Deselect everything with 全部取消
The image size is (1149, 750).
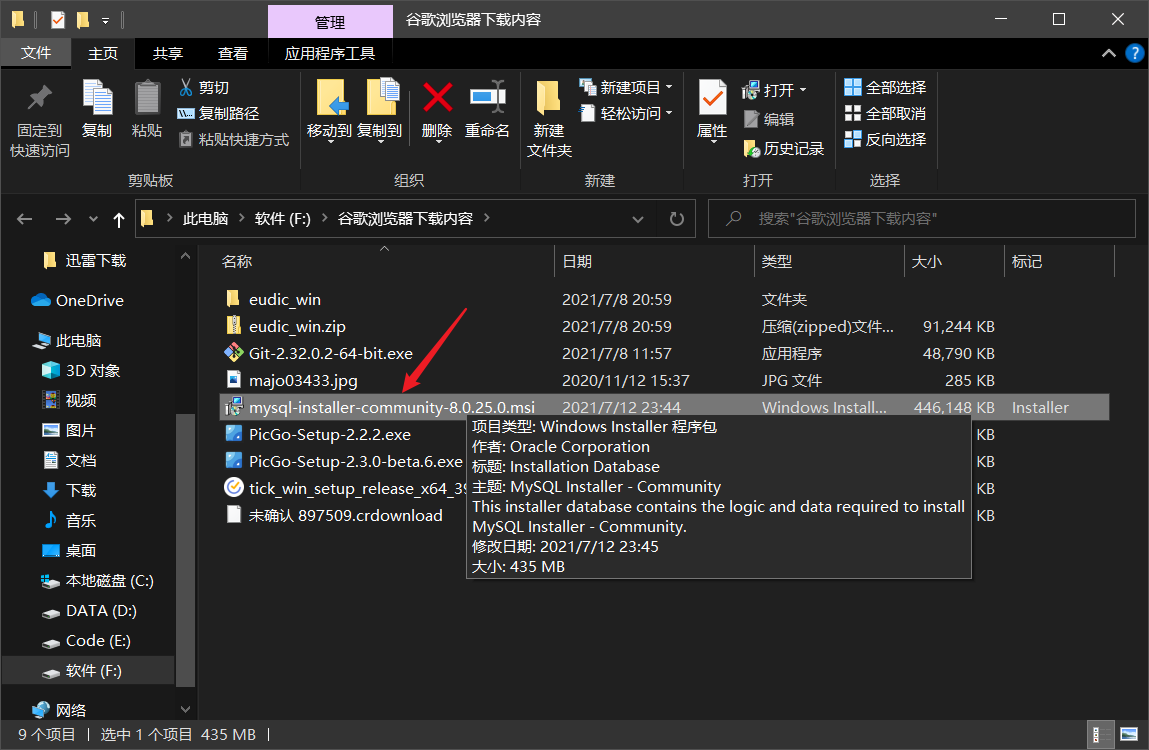coord(885,114)
